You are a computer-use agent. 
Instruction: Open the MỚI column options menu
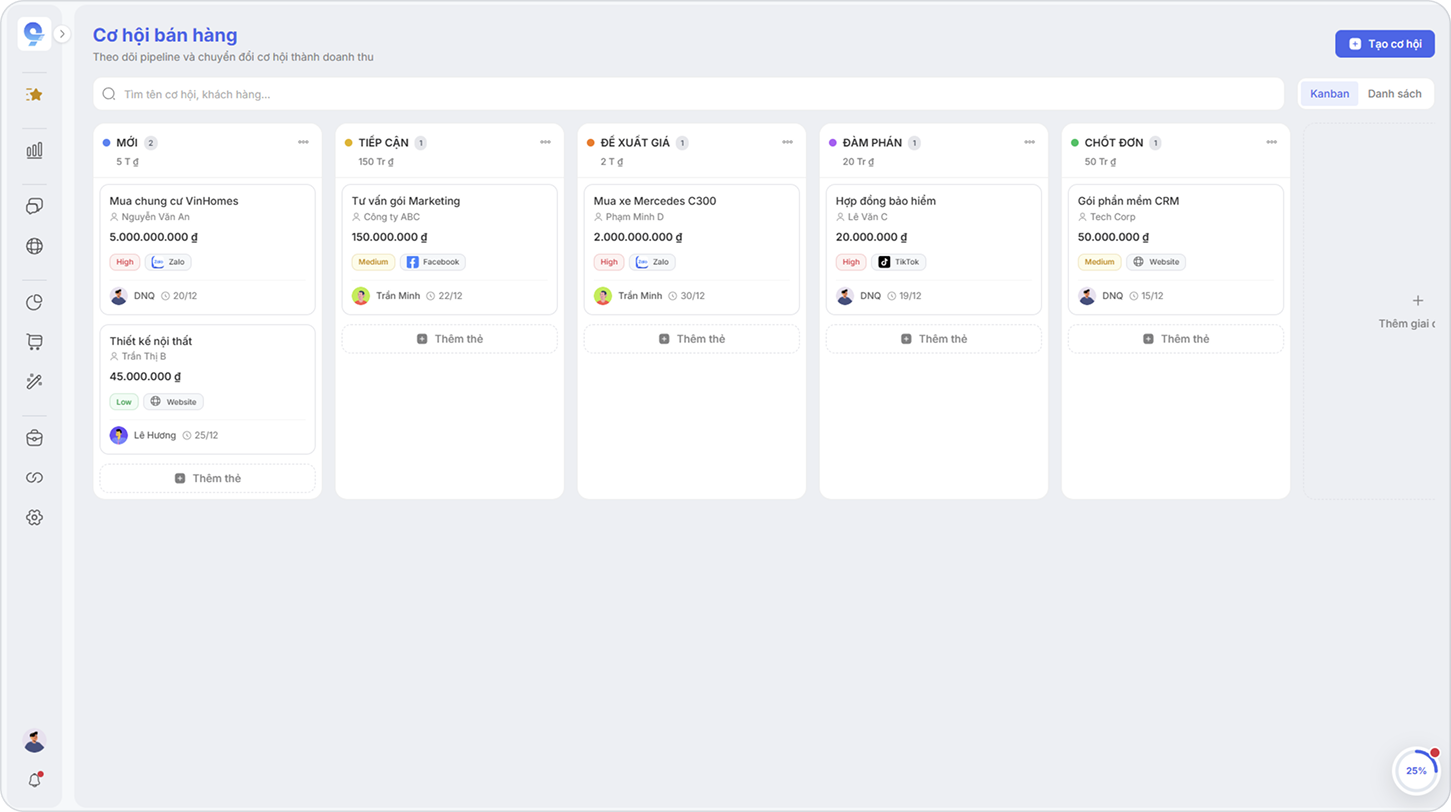[303, 143]
